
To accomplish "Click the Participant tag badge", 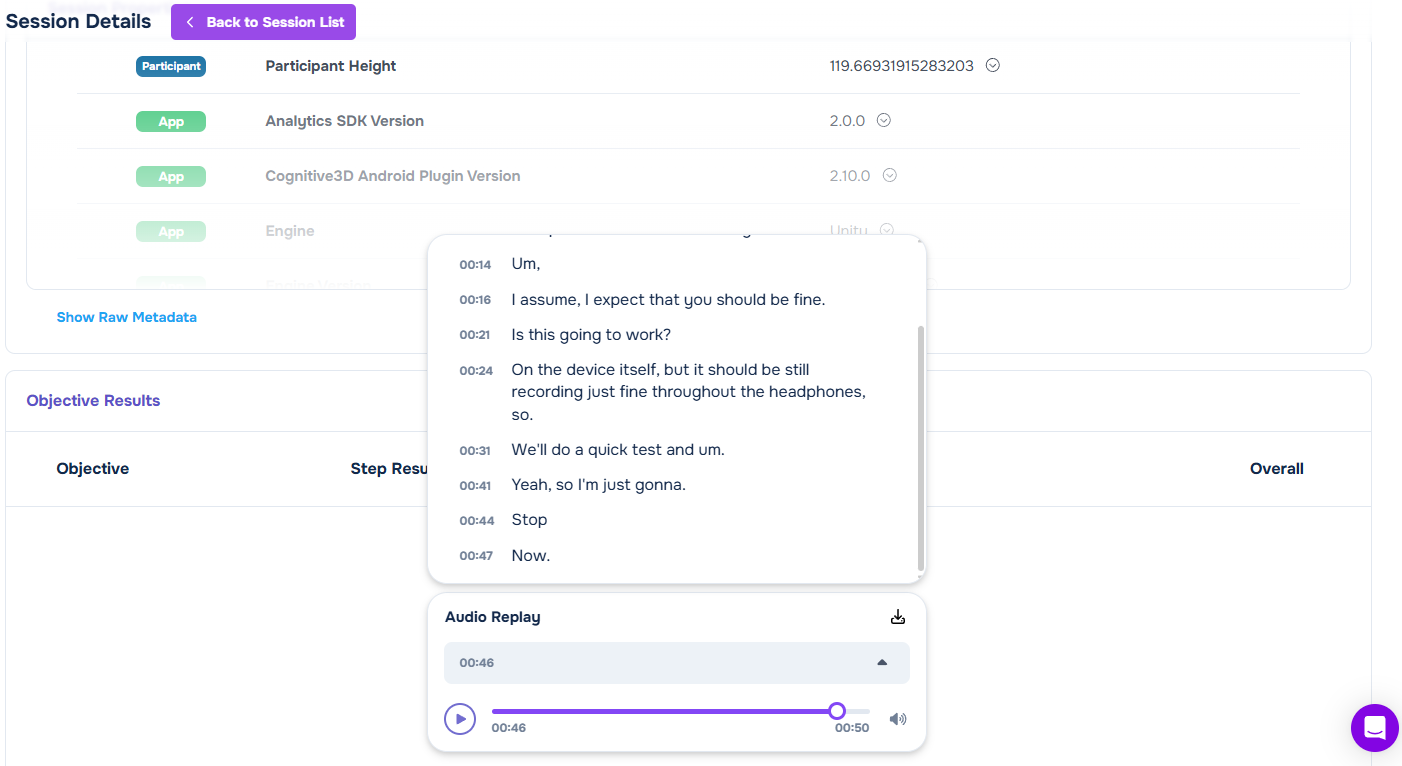I will 171,66.
